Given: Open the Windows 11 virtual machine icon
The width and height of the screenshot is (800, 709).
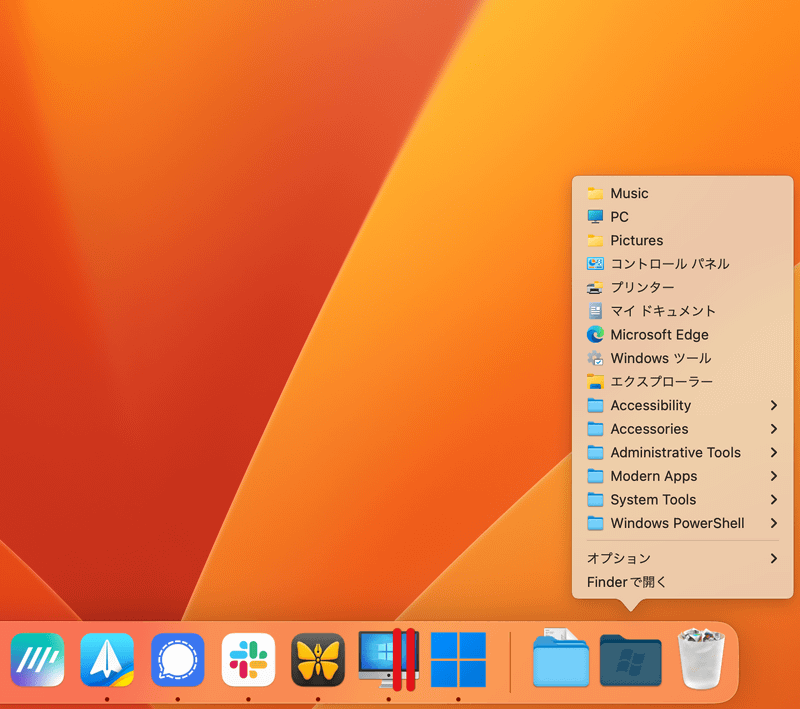Looking at the screenshot, I should tap(458, 660).
